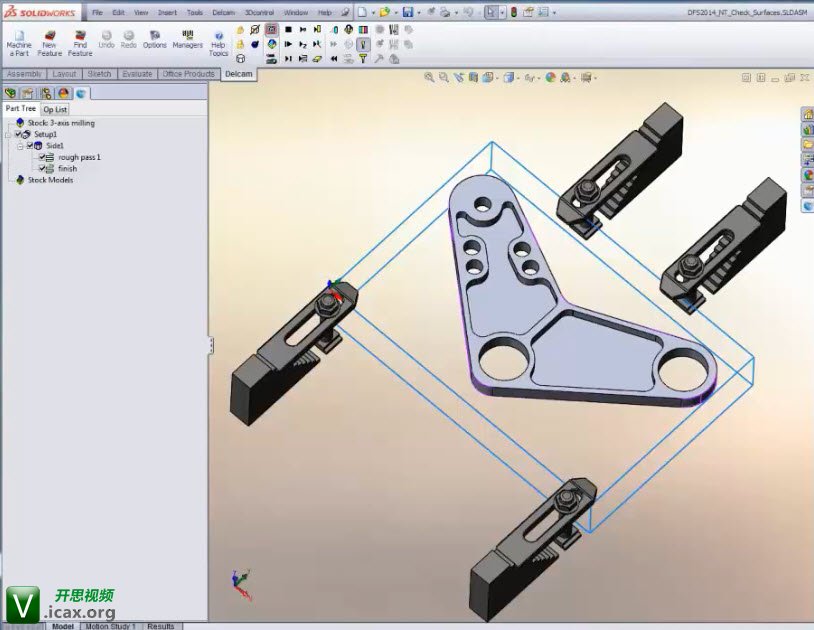
Task: Click the Edit Appearance color ball icon
Action: tap(550, 77)
